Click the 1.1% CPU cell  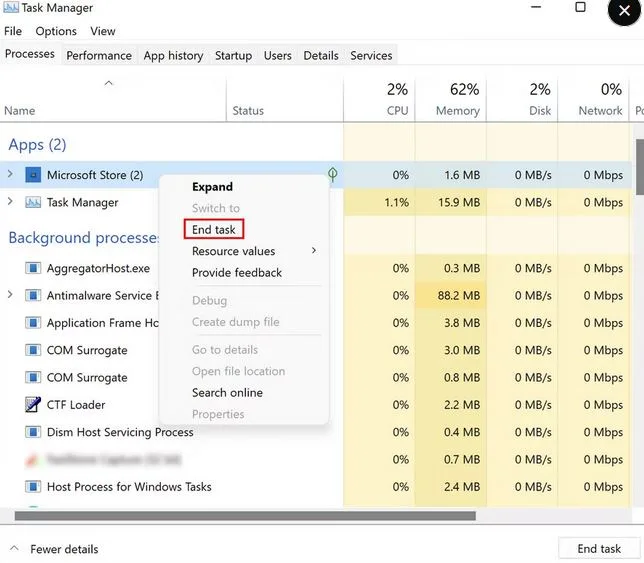380,202
